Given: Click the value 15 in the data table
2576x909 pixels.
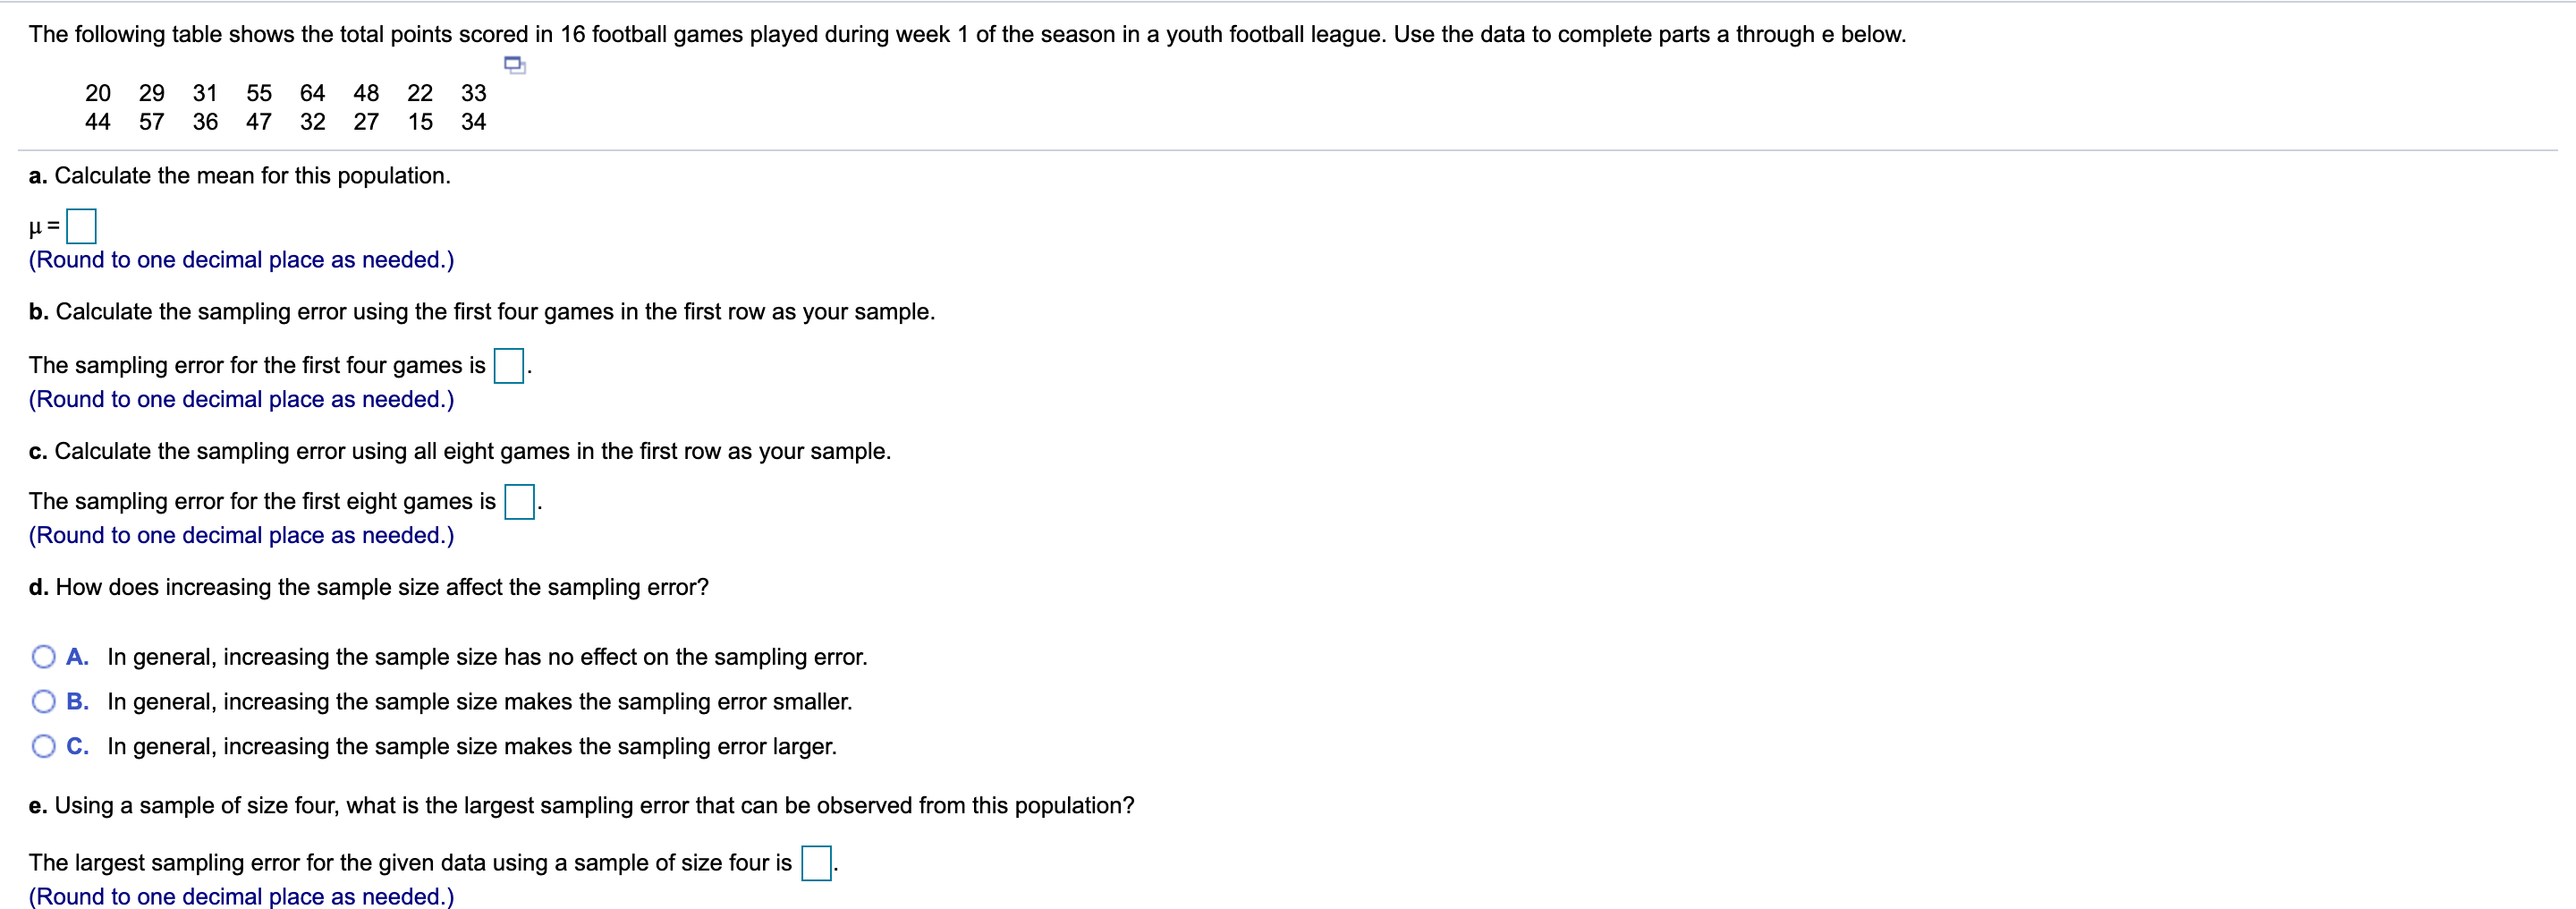Looking at the screenshot, I should tap(420, 122).
